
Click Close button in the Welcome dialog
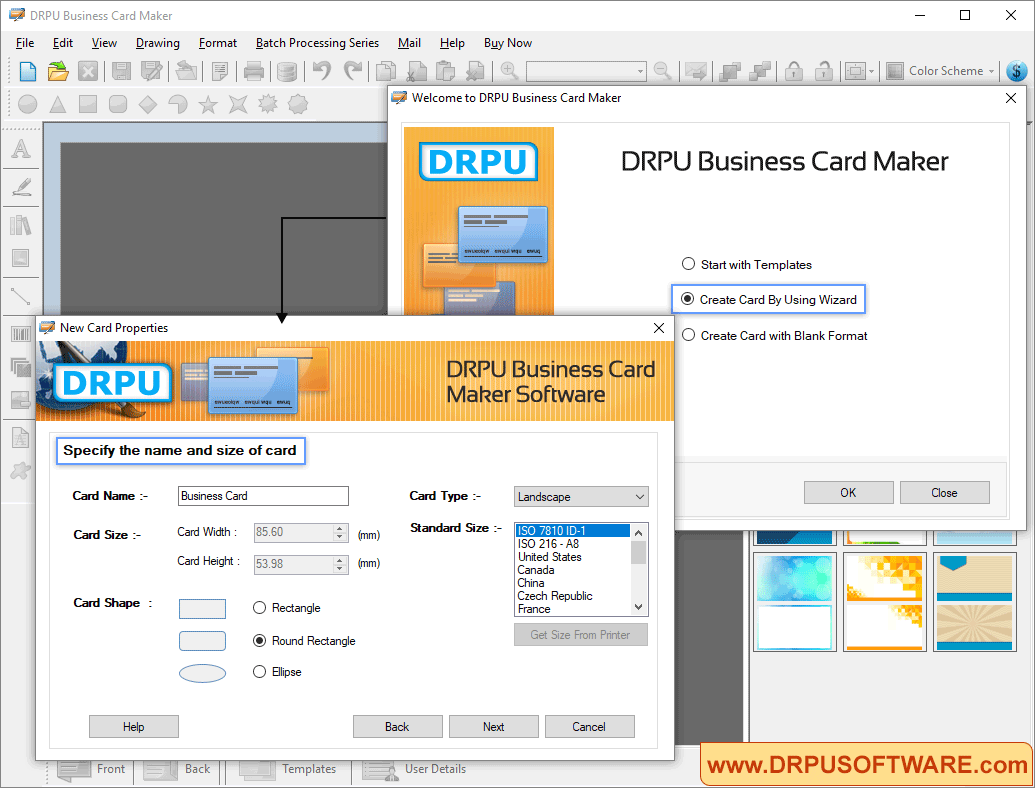(x=945, y=492)
